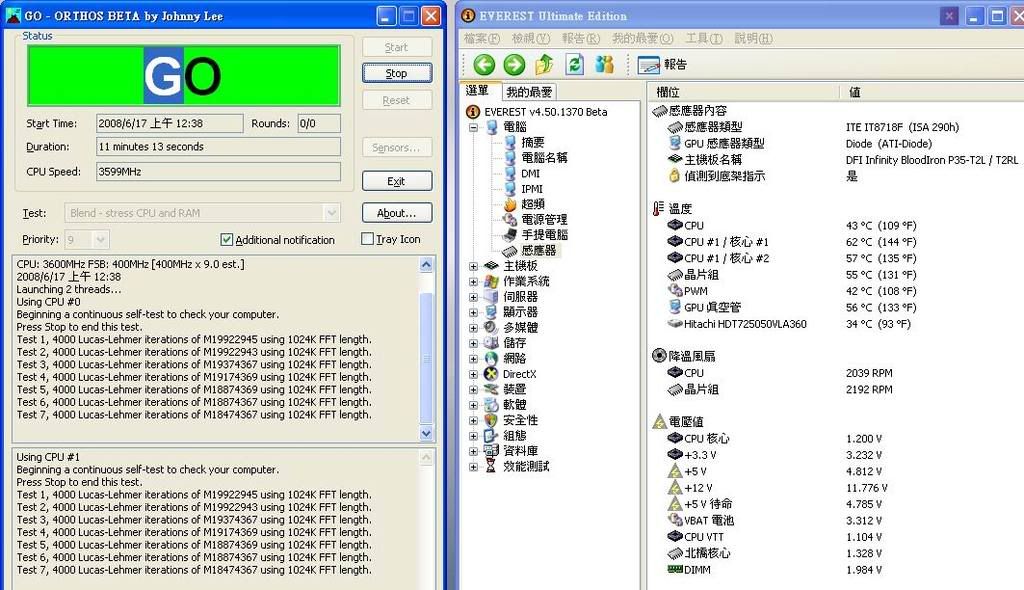The height and width of the screenshot is (590, 1024).
Task: Open the 說明(H) menu in EVEREST
Action: point(754,39)
